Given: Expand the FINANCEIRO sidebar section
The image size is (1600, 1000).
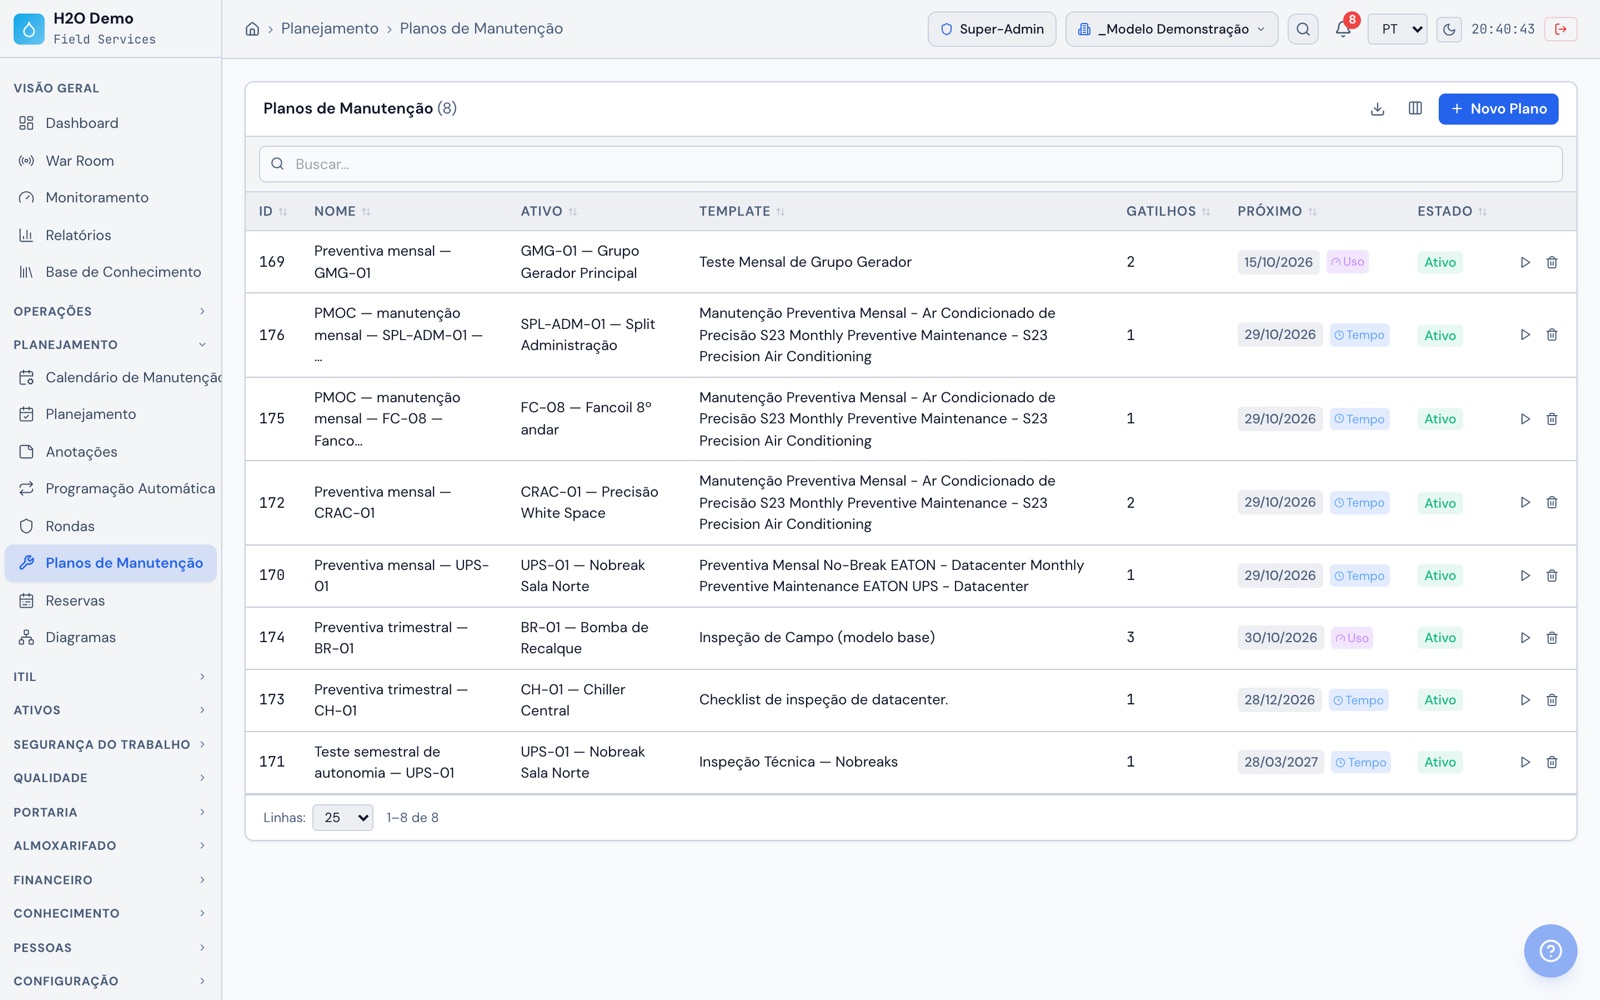Looking at the screenshot, I should pyautogui.click(x=110, y=880).
